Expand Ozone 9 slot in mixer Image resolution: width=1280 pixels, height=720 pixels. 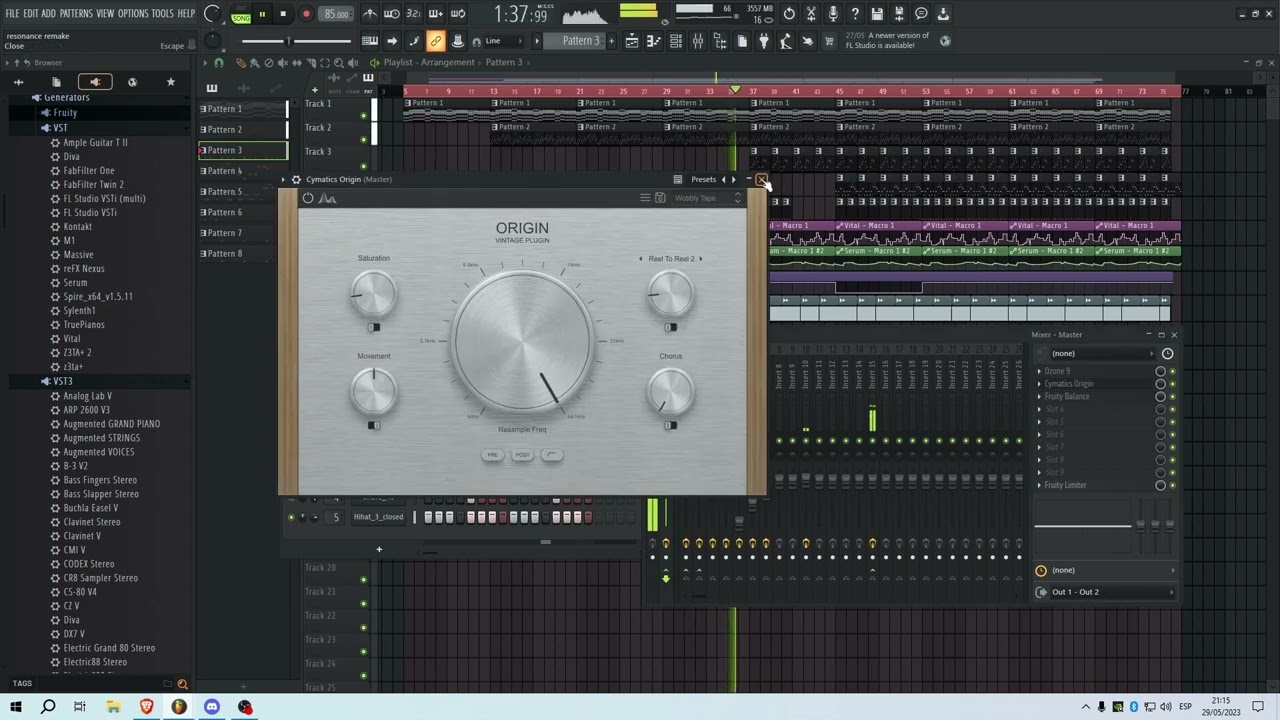(1040, 371)
